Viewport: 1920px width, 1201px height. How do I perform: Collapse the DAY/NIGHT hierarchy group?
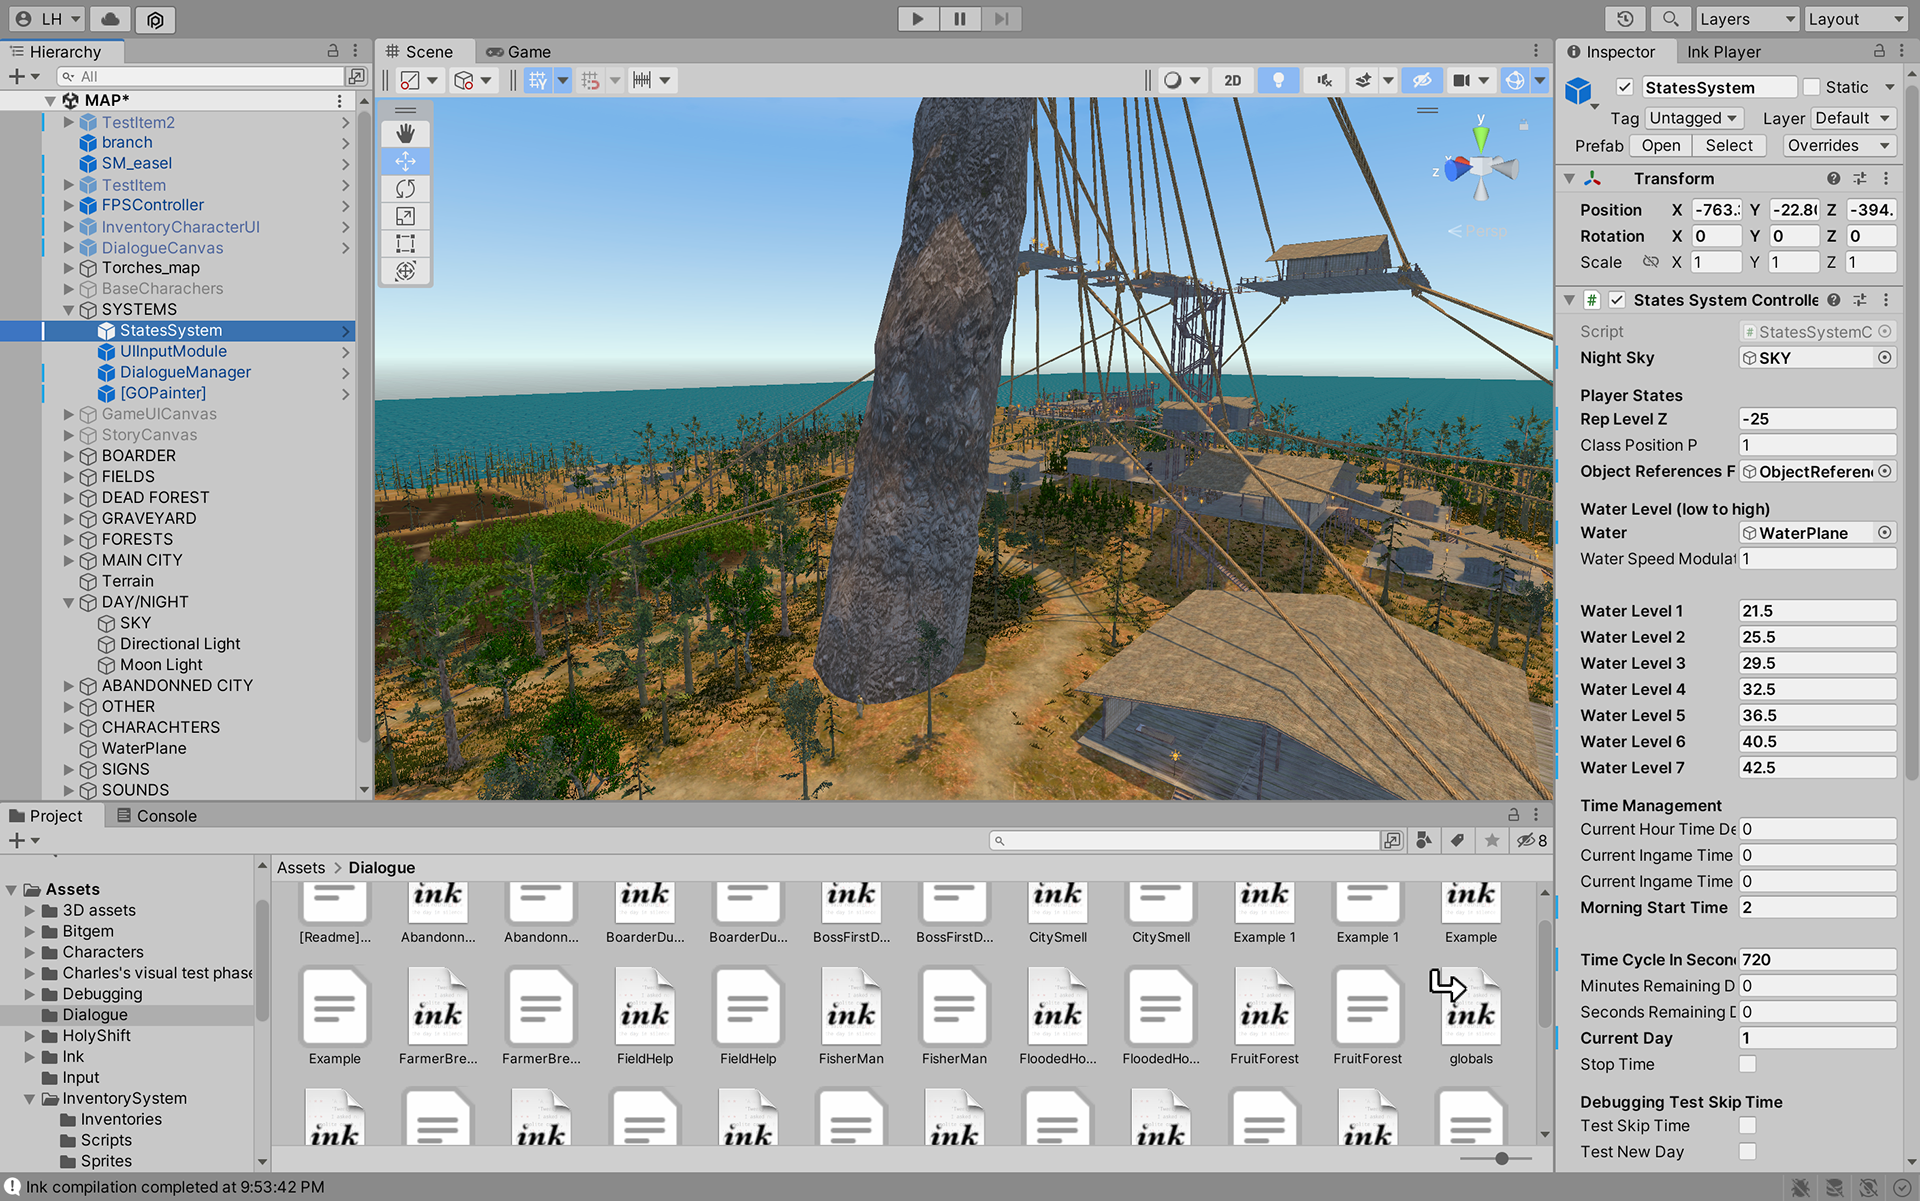(x=69, y=602)
